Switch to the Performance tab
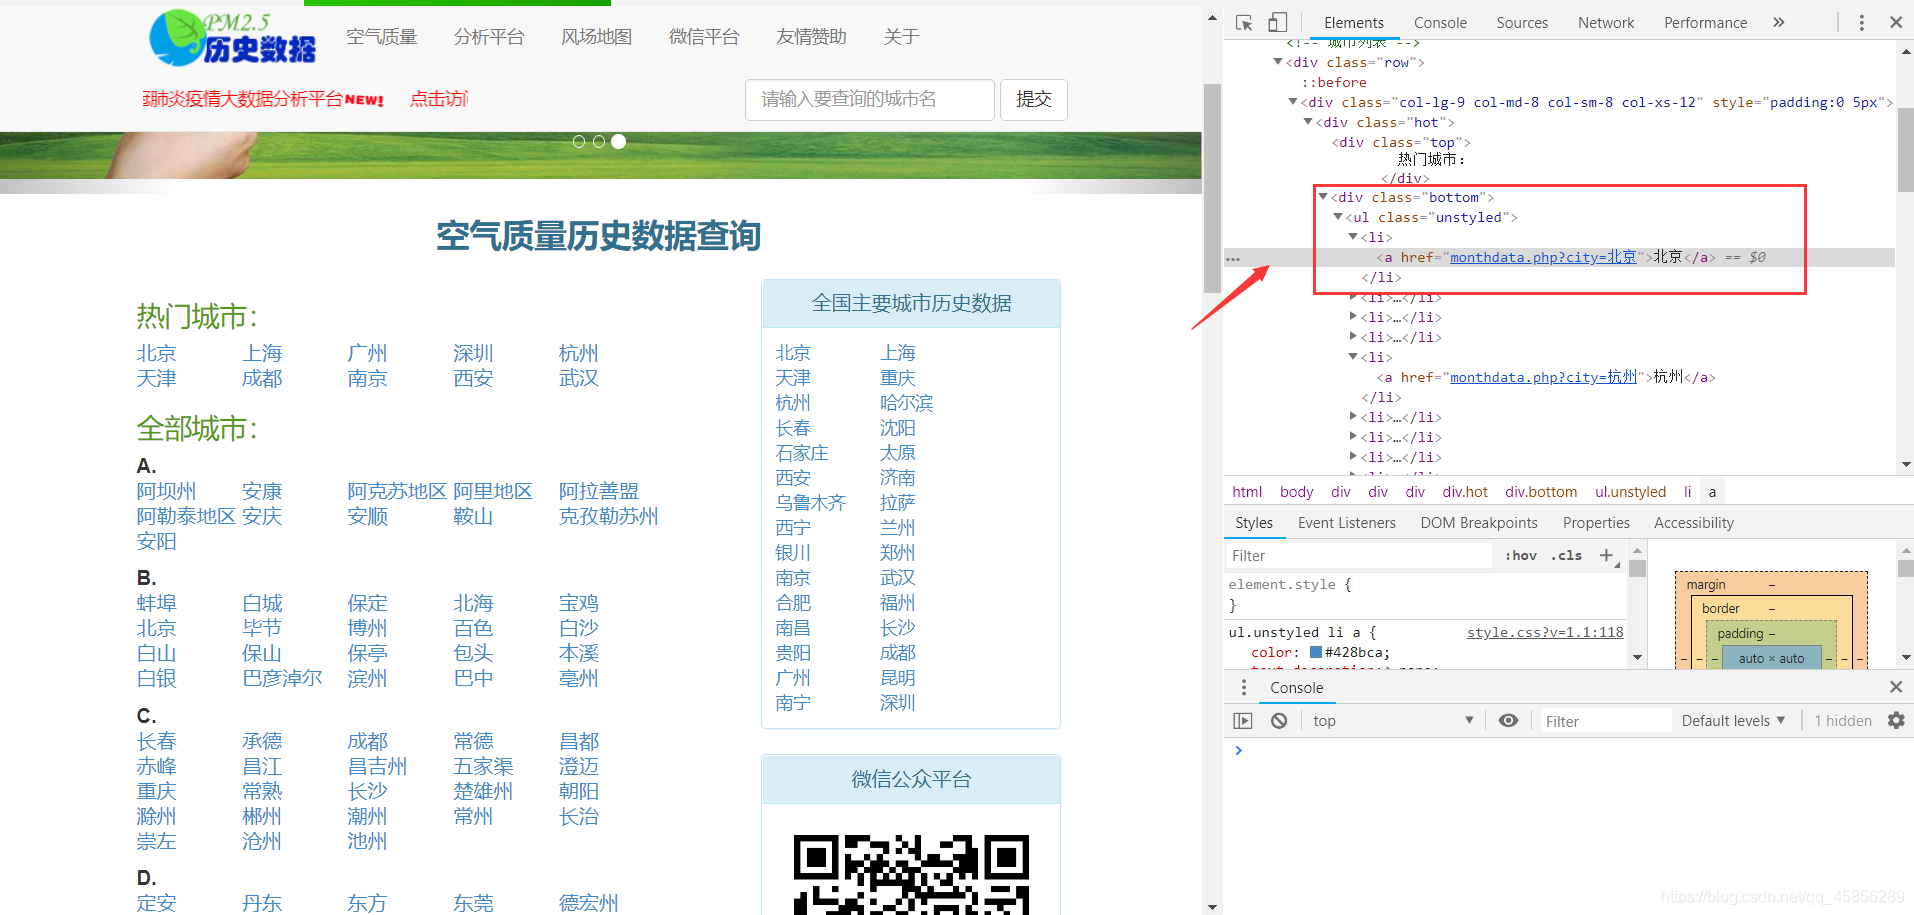Viewport: 1914px width, 915px height. coord(1705,22)
